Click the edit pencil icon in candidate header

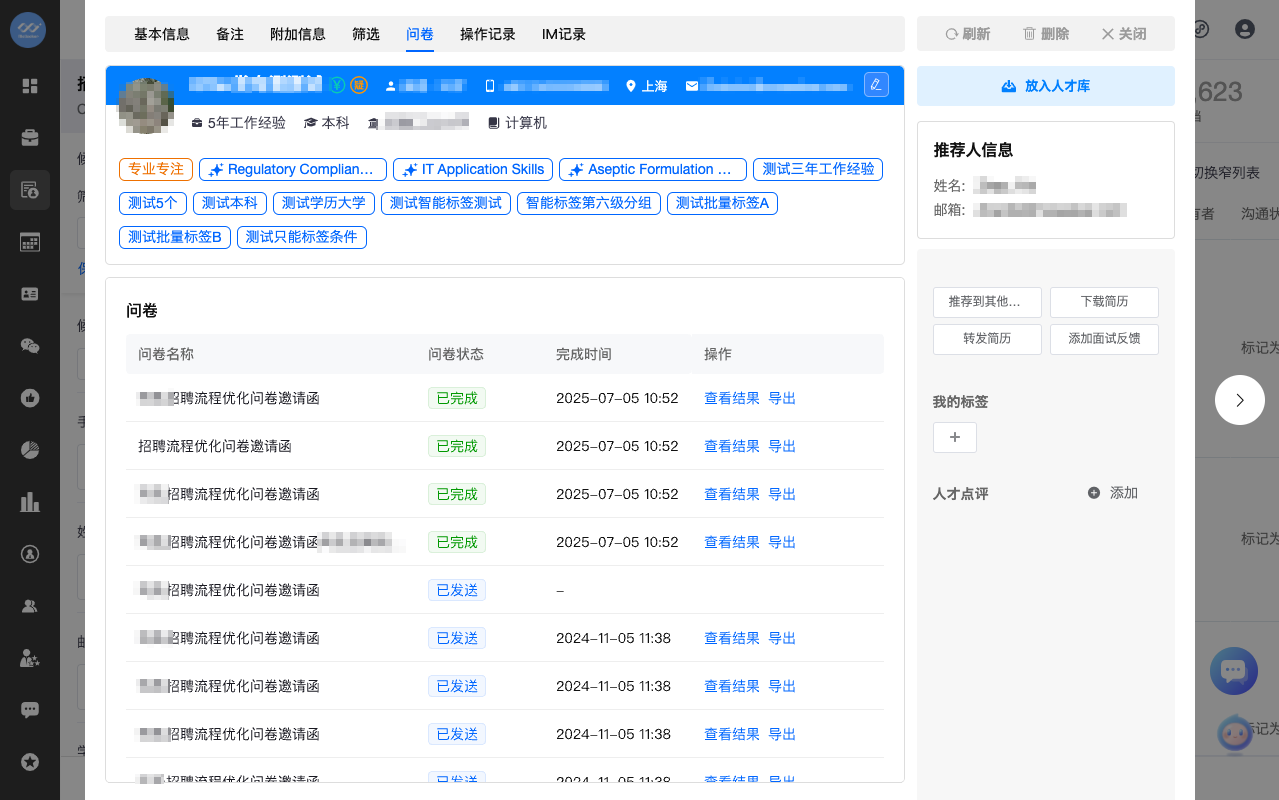click(876, 85)
